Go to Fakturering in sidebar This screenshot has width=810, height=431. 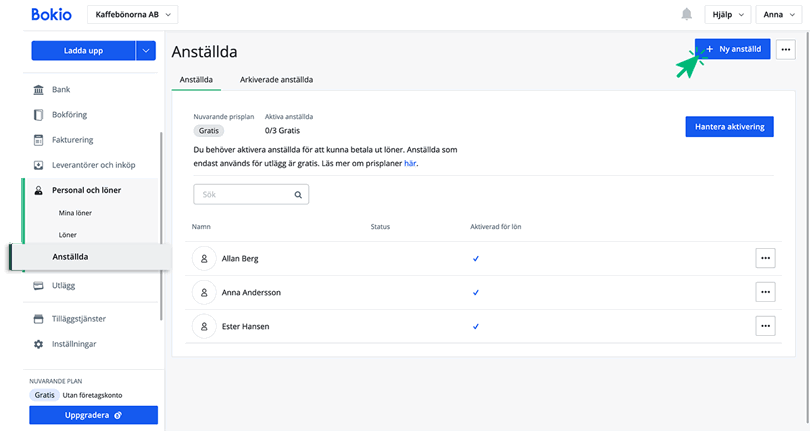pos(72,140)
